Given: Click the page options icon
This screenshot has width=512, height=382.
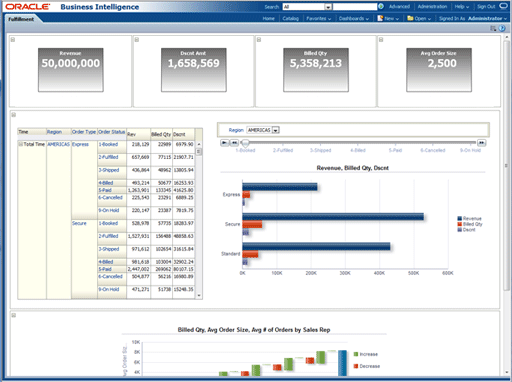Looking at the screenshot, I should pyautogui.click(x=493, y=29).
